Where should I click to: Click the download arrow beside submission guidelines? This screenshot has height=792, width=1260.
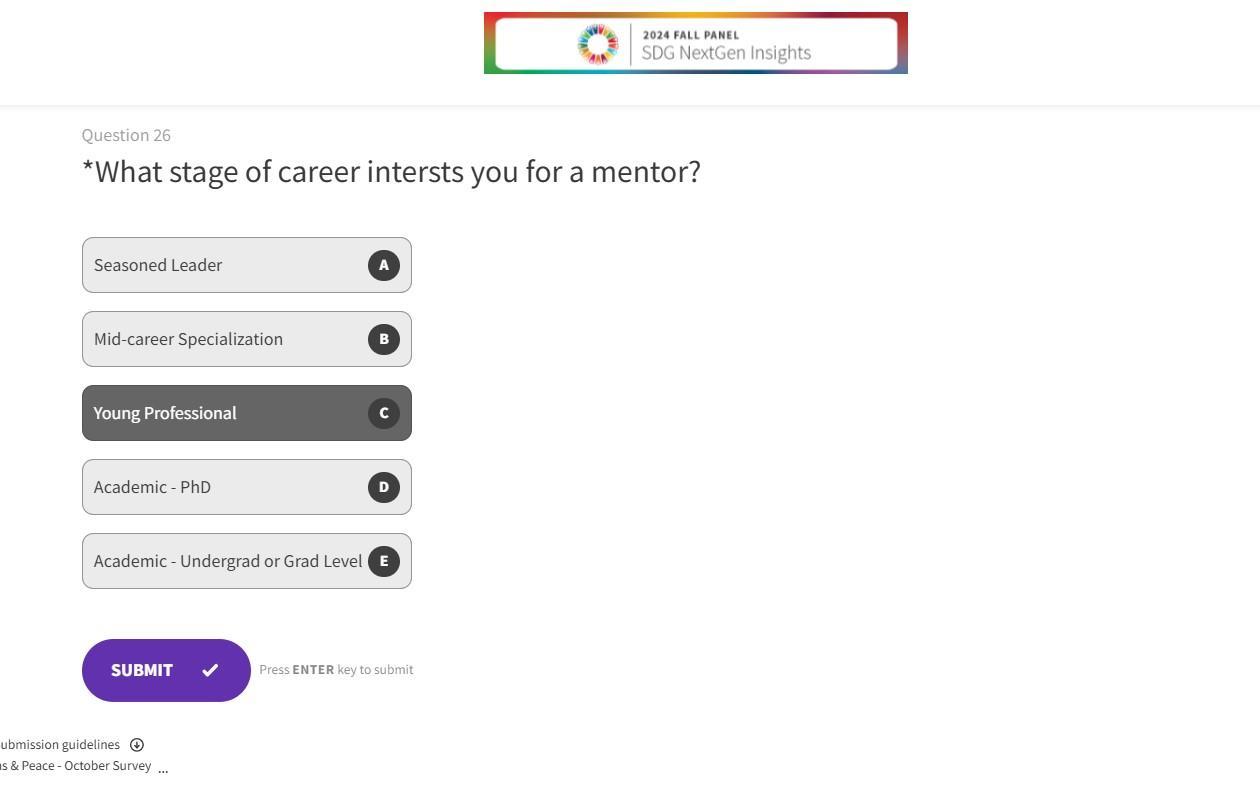click(137, 745)
